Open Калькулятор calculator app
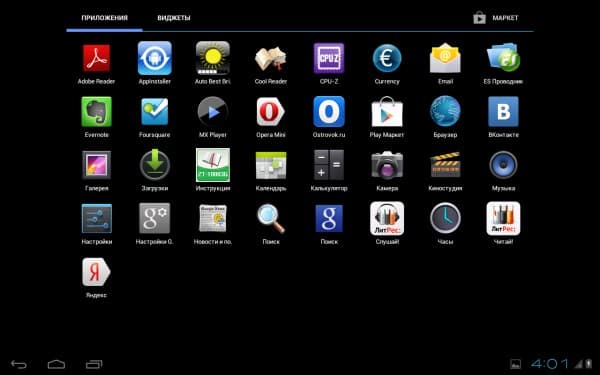 (329, 165)
